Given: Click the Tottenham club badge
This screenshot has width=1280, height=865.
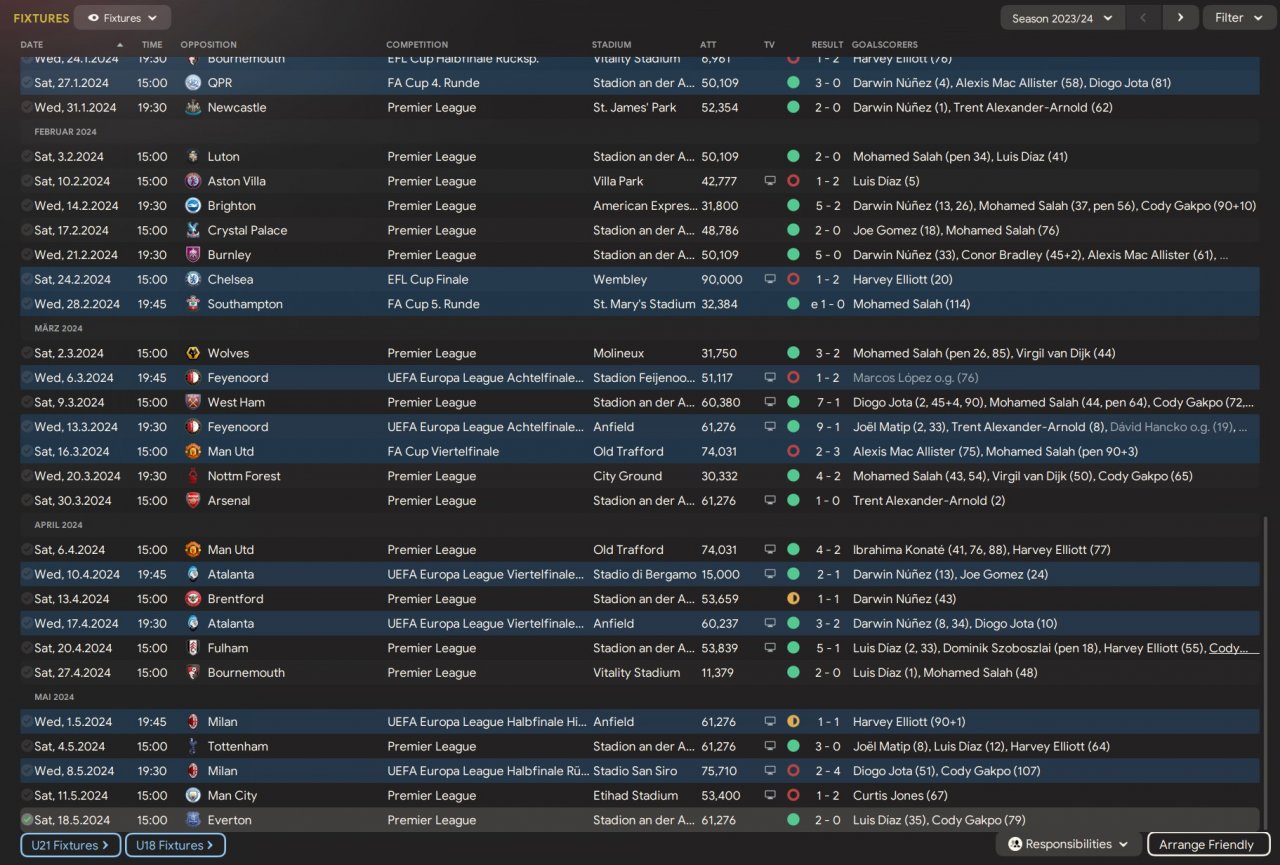Looking at the screenshot, I should (x=193, y=746).
